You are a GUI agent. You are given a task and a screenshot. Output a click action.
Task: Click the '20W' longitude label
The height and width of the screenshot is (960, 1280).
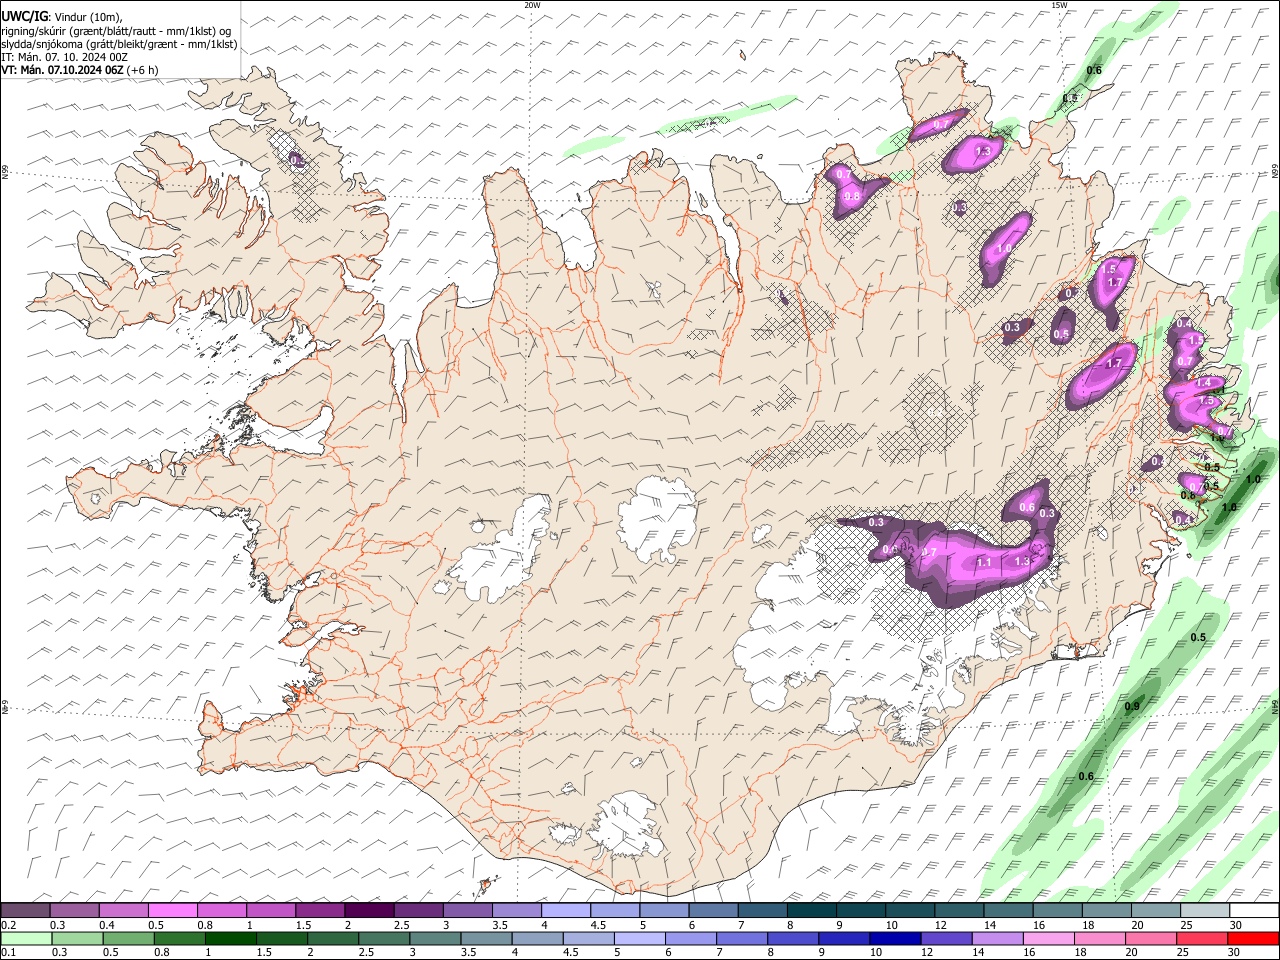coord(533,5)
